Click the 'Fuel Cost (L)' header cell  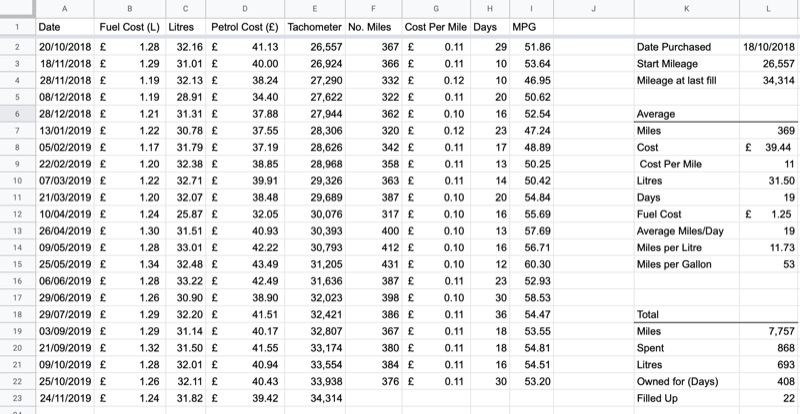[x=130, y=27]
